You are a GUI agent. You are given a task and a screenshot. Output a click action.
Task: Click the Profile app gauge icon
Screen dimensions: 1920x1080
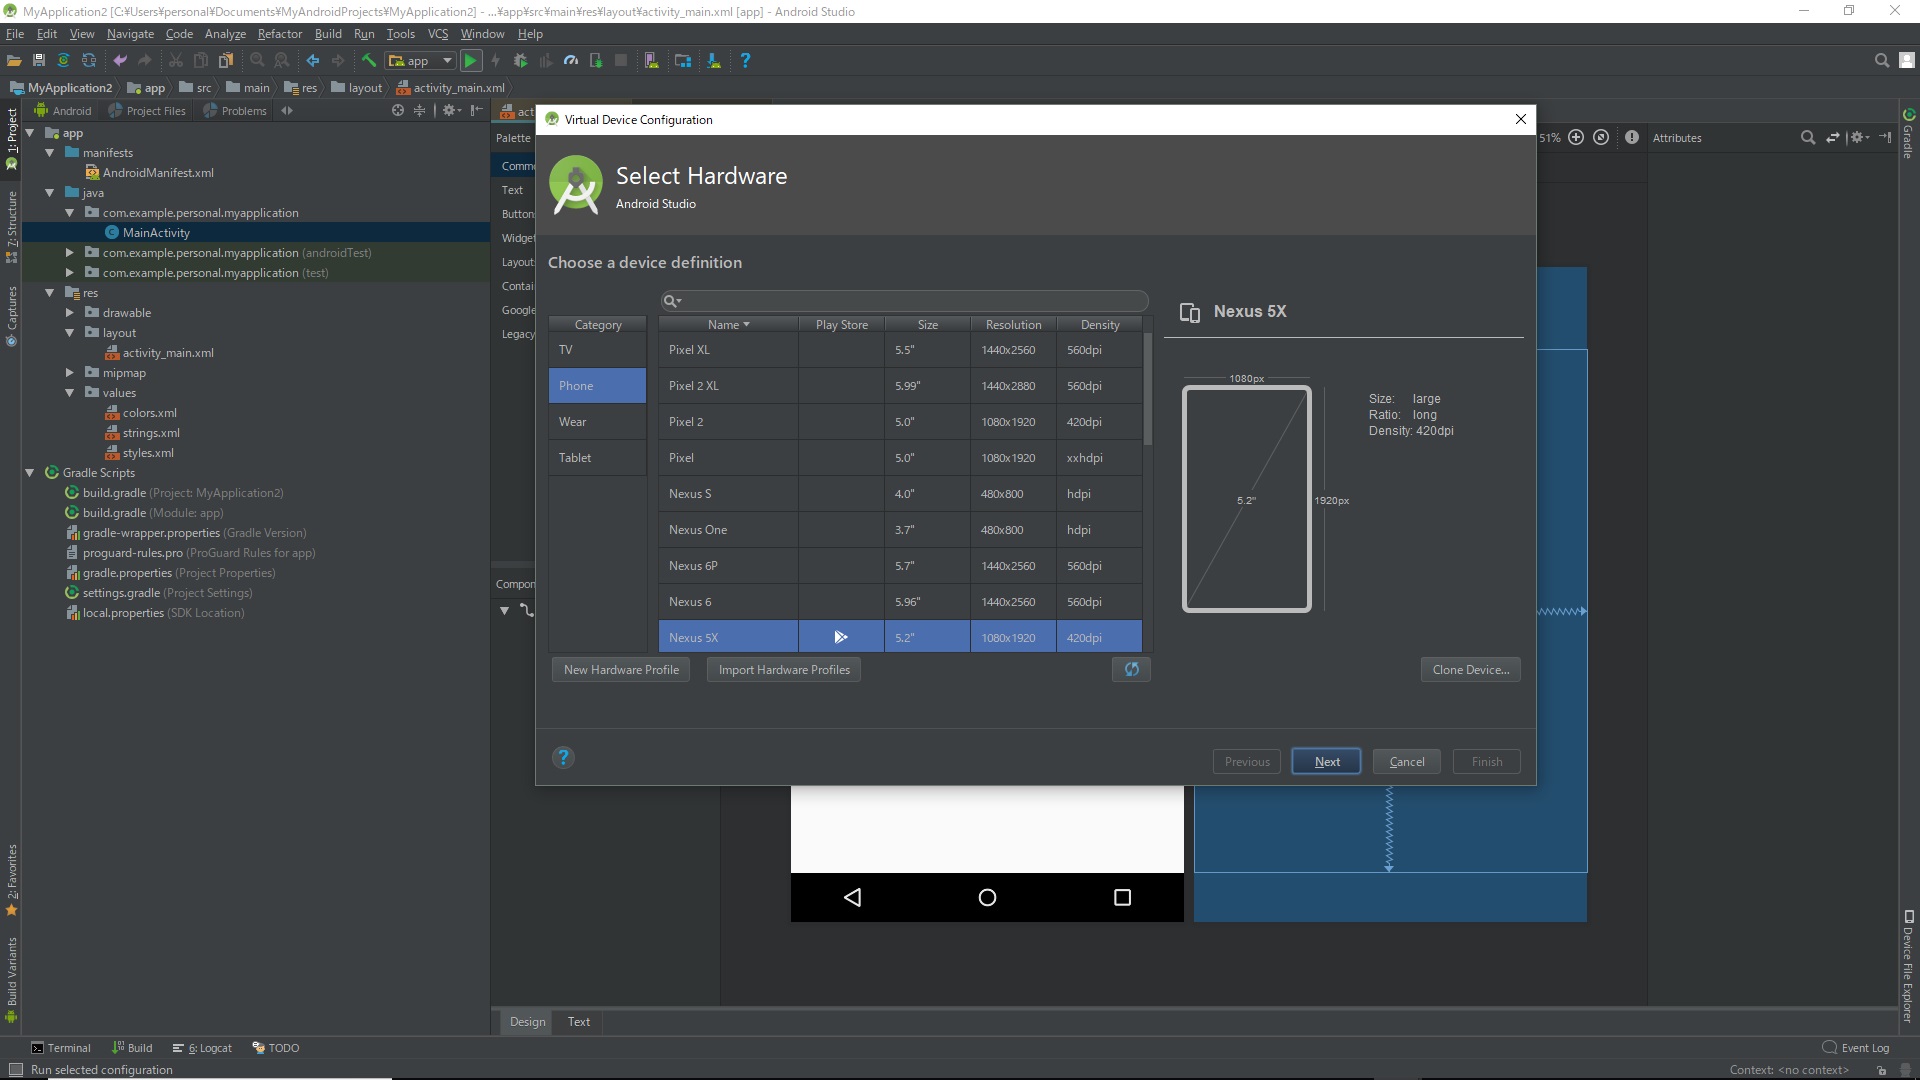pos(571,61)
